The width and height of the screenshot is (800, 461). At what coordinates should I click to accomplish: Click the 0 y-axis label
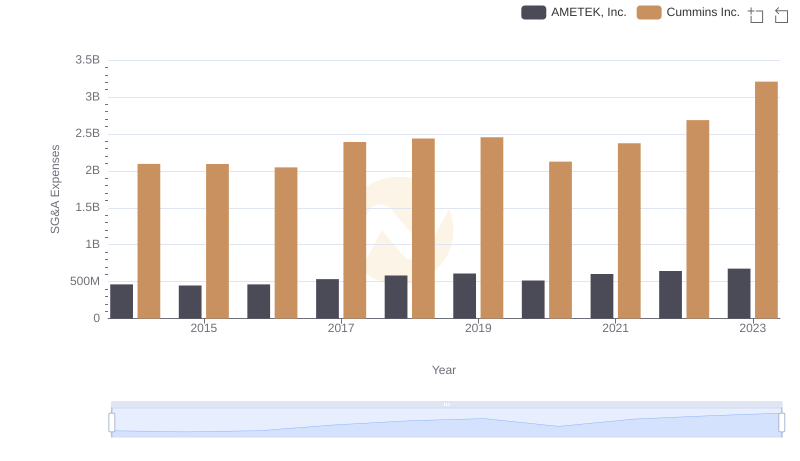point(96,318)
